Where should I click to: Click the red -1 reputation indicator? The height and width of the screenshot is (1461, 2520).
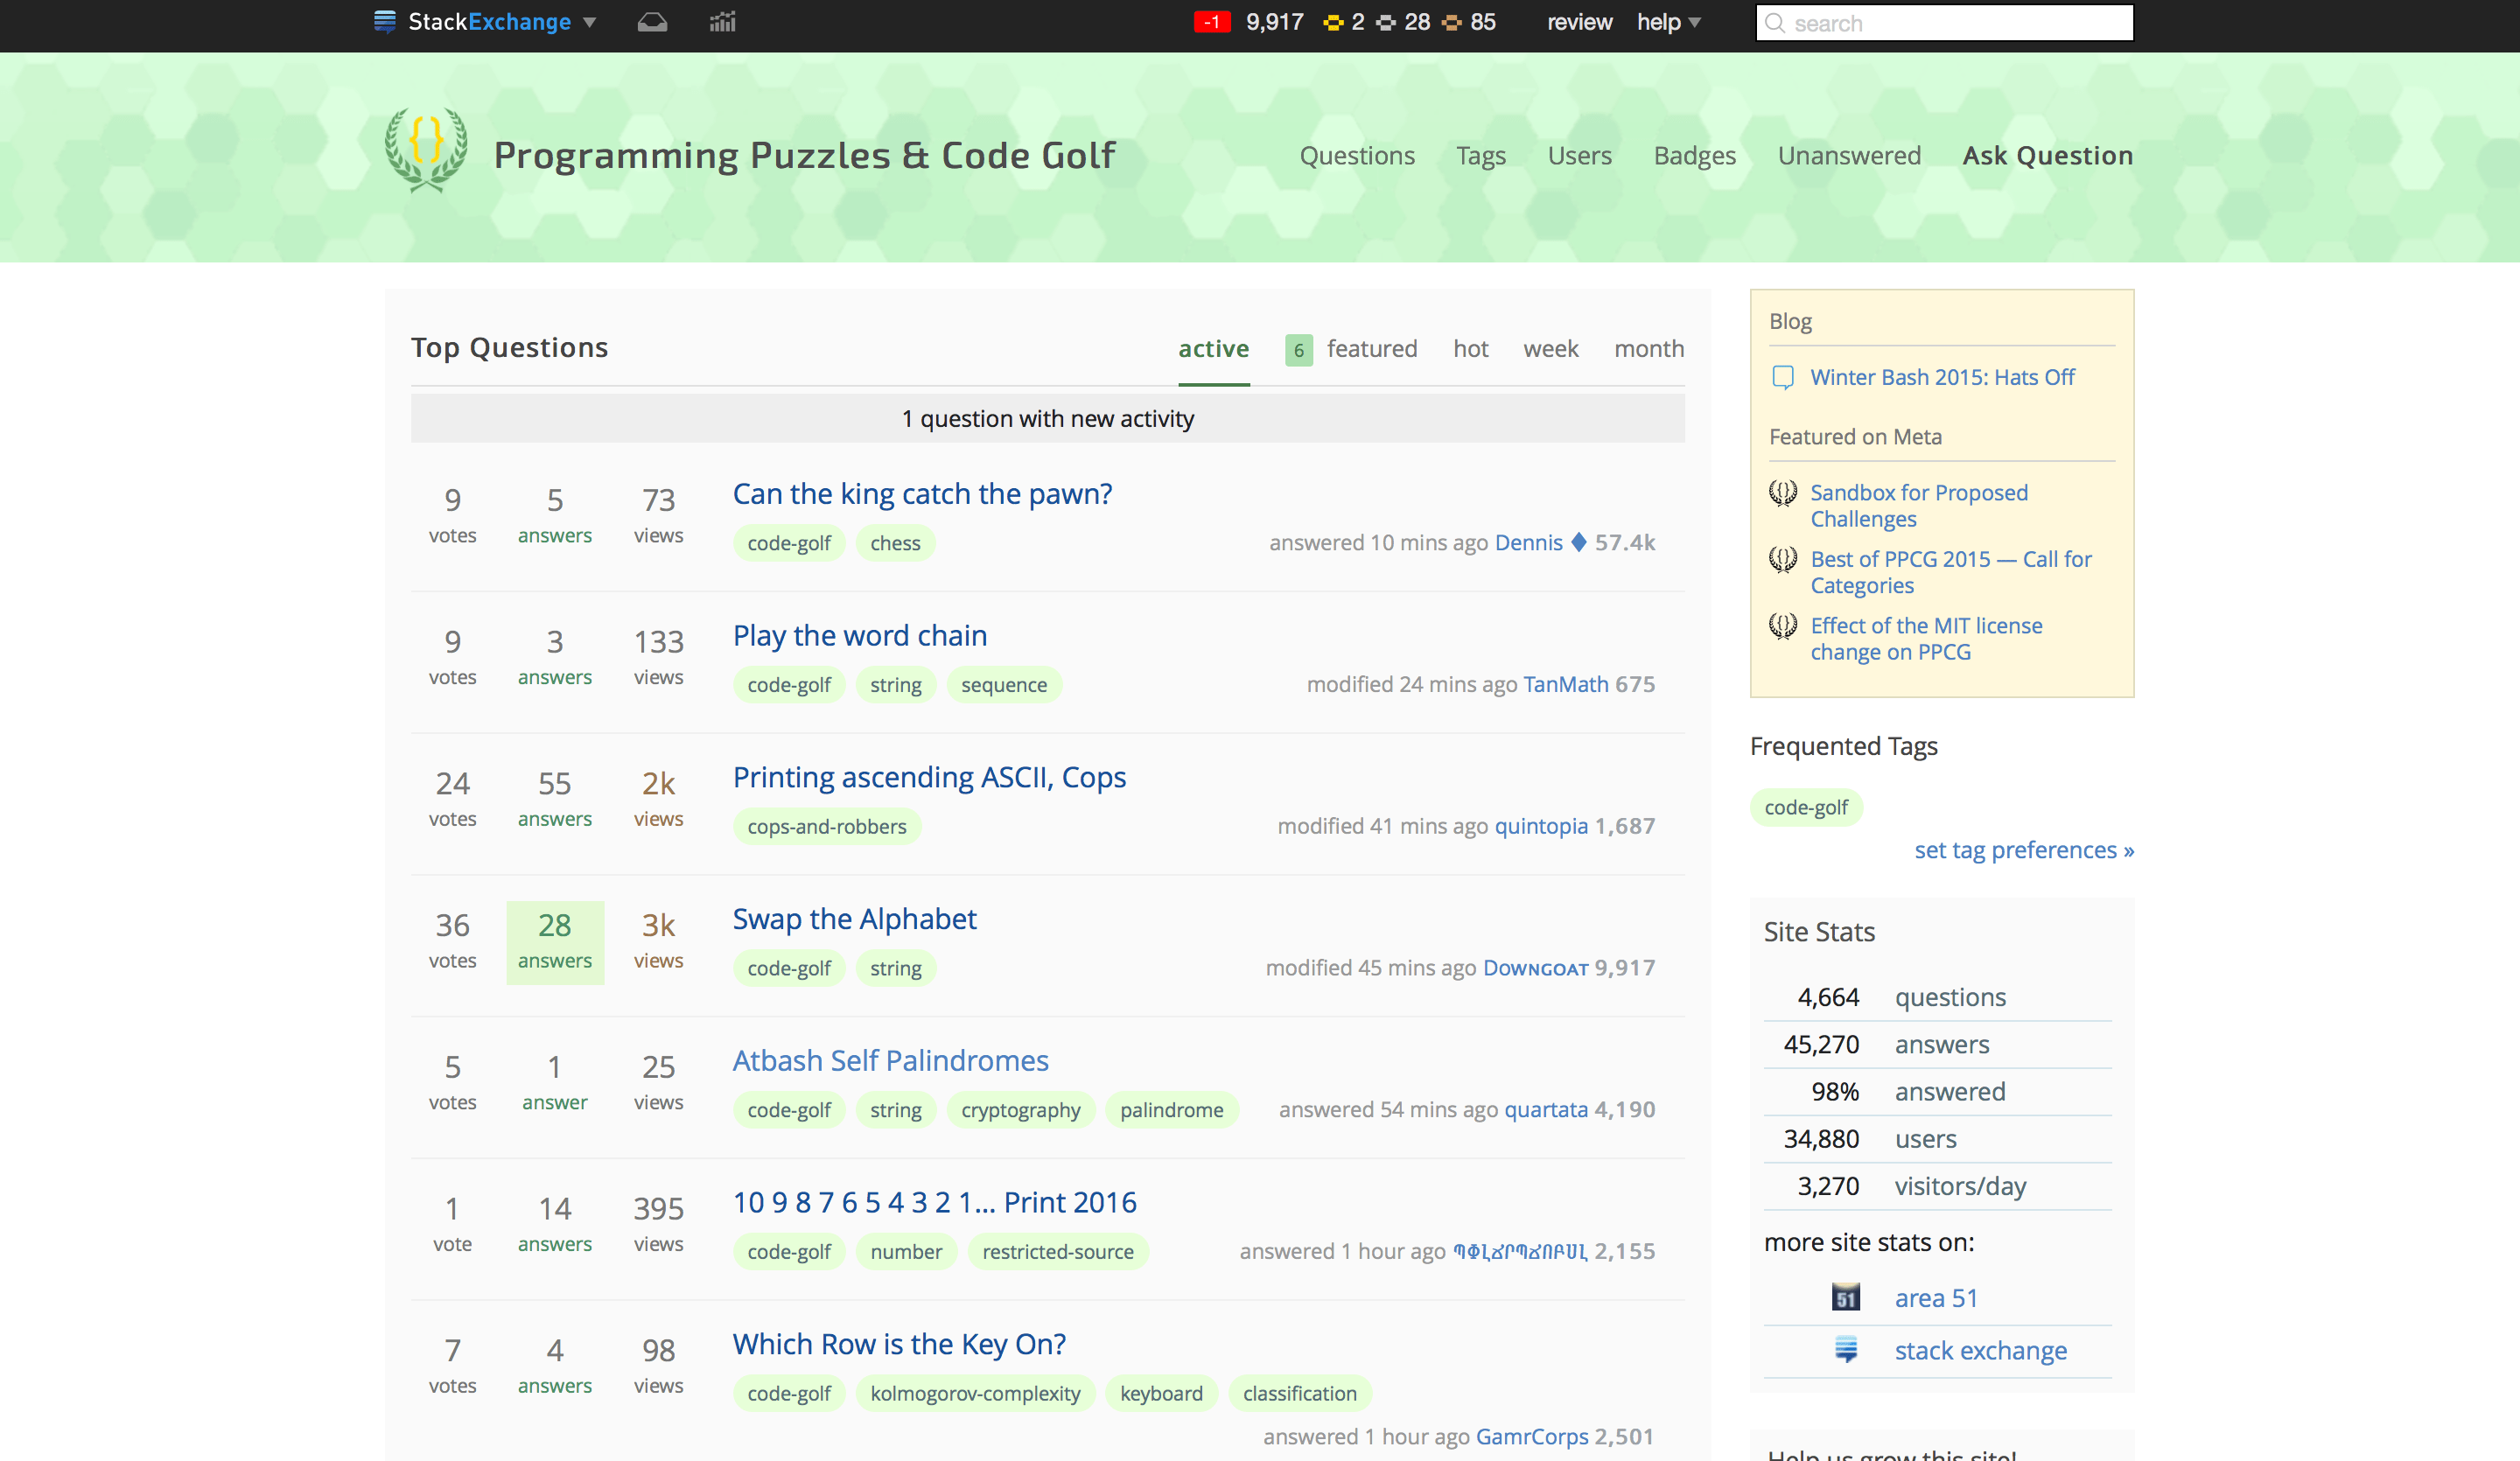[x=1212, y=21]
